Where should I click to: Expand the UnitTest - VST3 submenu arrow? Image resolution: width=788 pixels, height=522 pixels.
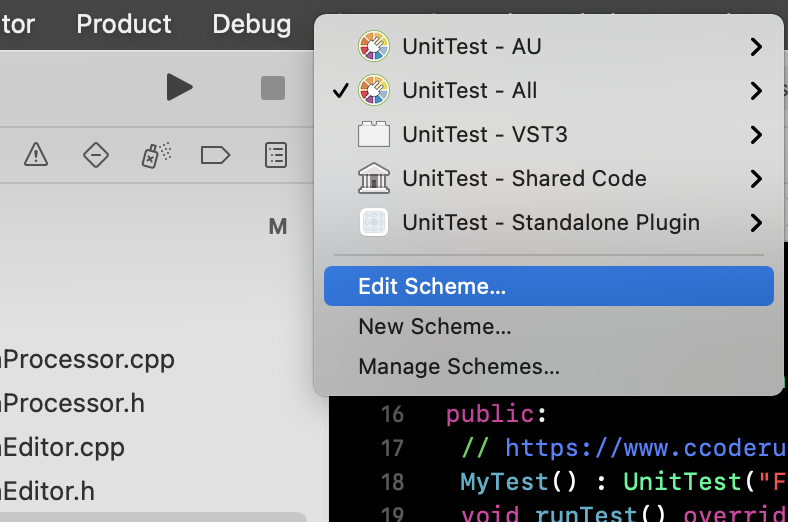(756, 134)
